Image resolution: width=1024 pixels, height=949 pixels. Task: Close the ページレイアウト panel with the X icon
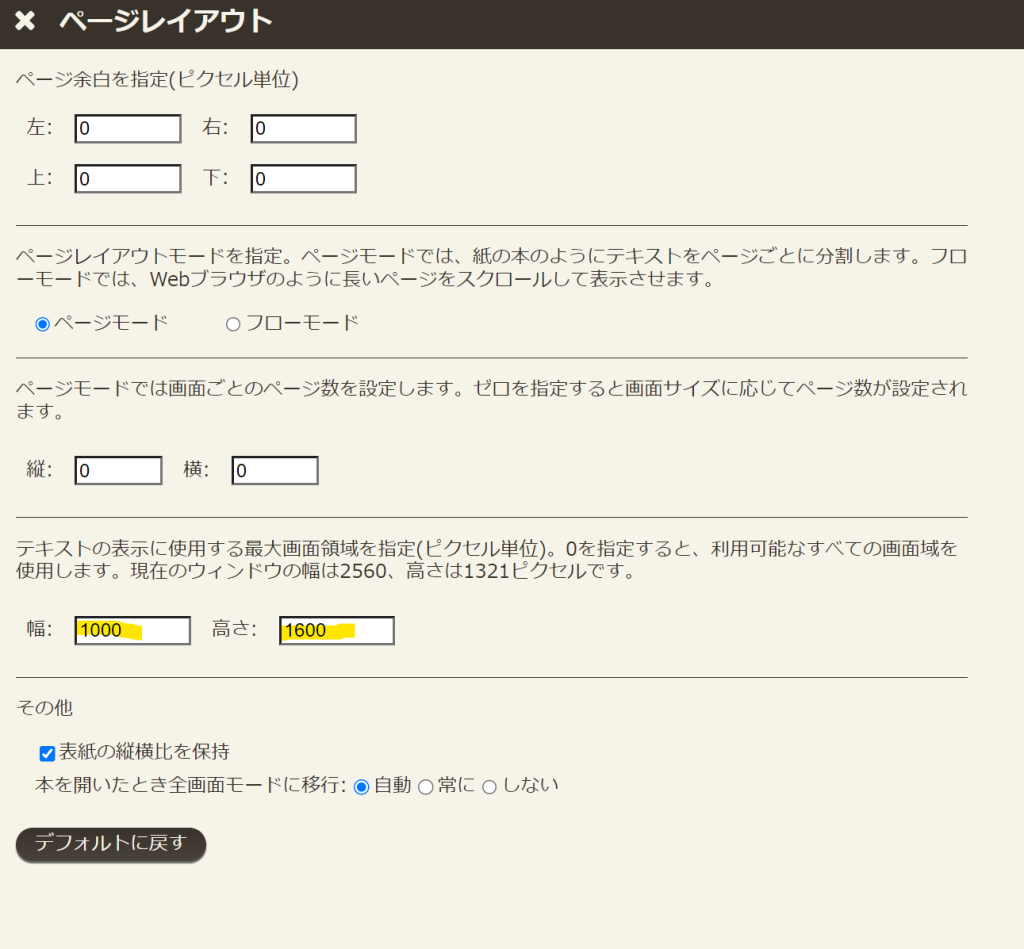25,22
